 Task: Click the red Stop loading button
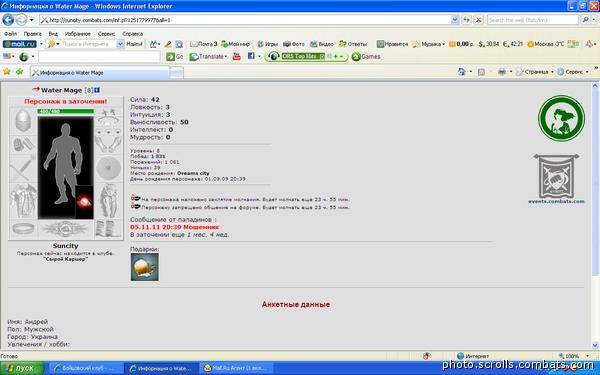(x=478, y=20)
